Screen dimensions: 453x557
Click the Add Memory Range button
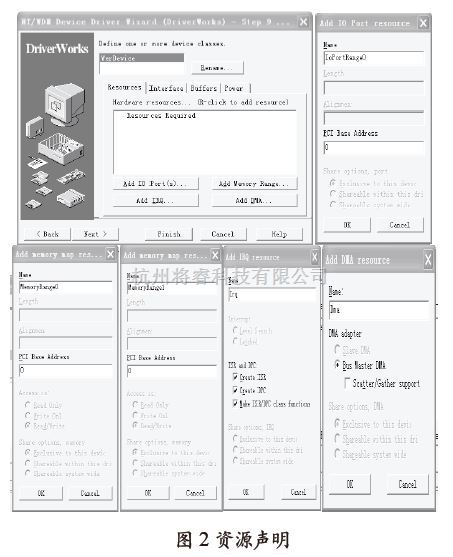point(254,184)
